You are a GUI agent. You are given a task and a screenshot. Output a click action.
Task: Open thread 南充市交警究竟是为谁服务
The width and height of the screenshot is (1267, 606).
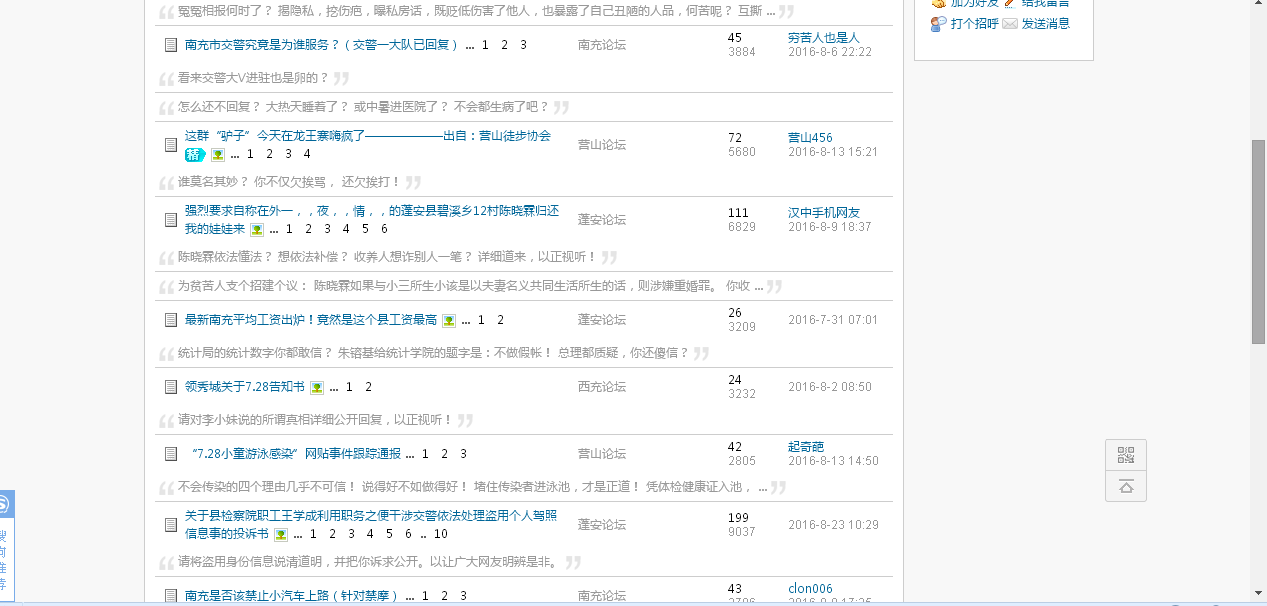pos(321,45)
